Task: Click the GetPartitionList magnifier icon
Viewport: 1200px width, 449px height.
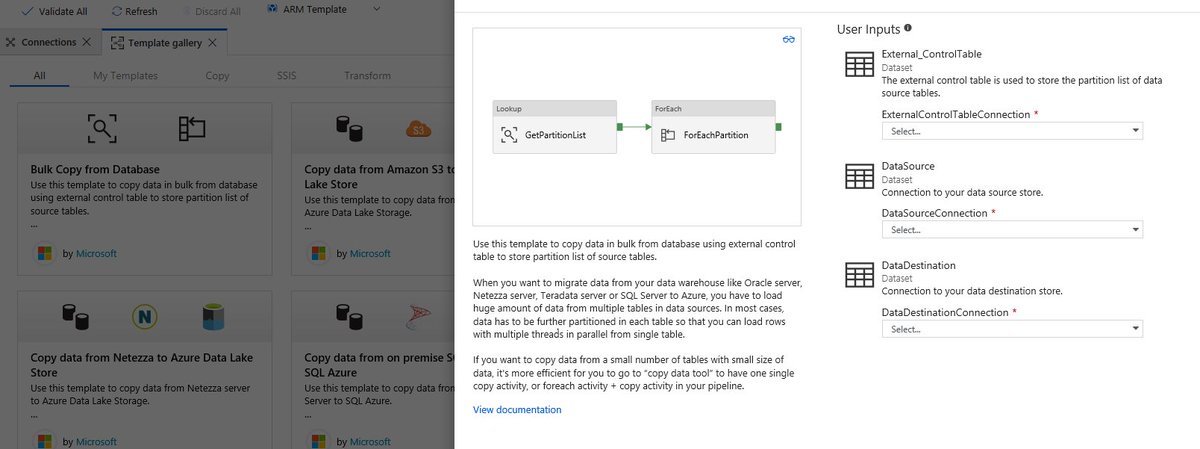Action: pyautogui.click(x=509, y=134)
